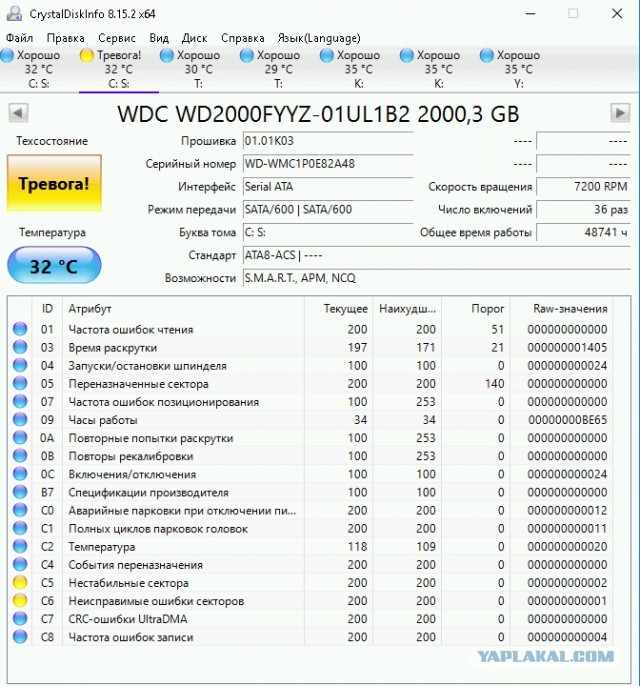
Task: Select row Частота ошибок чтения
Action: [310, 329]
